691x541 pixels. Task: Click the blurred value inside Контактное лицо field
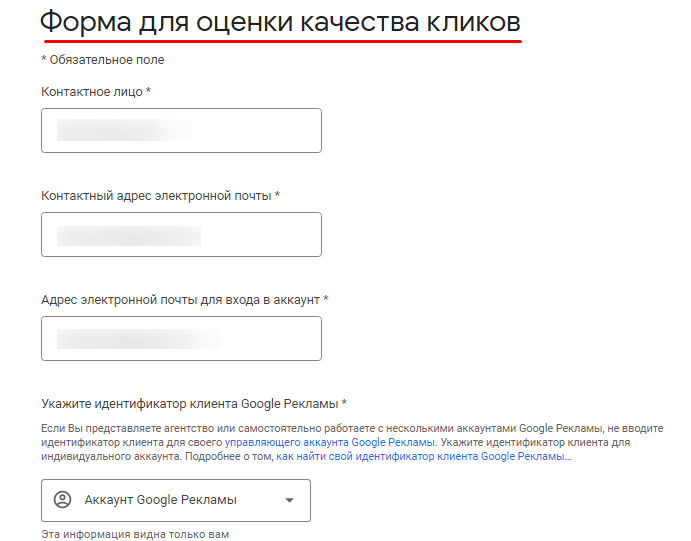click(x=124, y=131)
